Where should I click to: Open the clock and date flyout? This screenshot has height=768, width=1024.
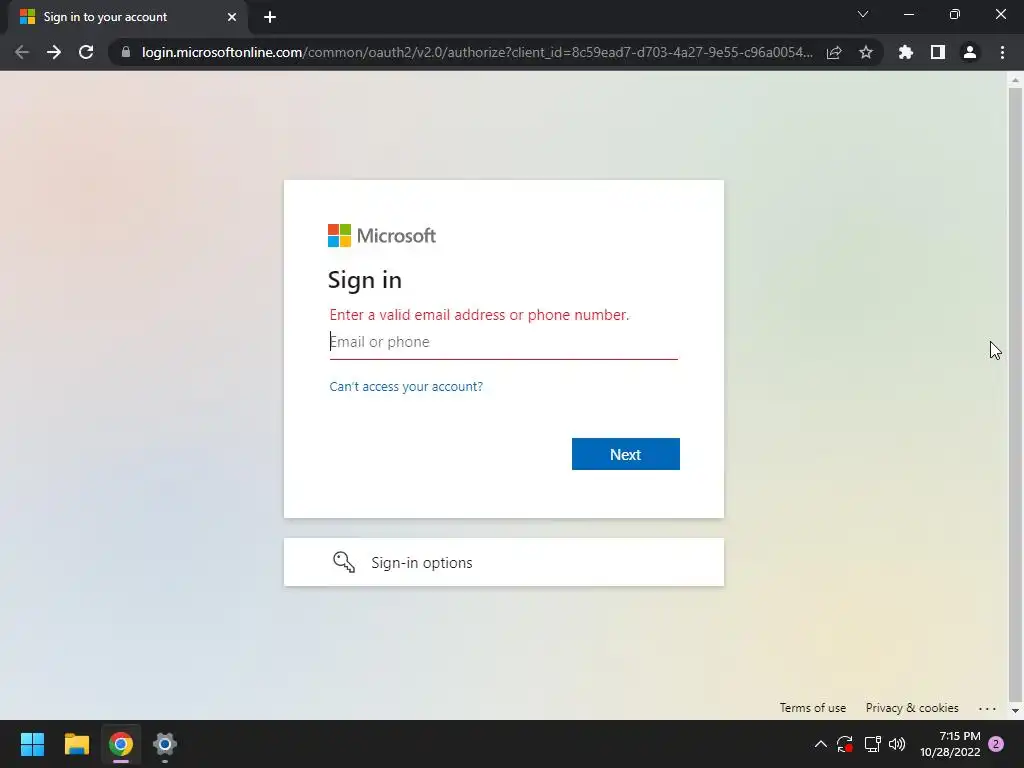click(x=950, y=744)
